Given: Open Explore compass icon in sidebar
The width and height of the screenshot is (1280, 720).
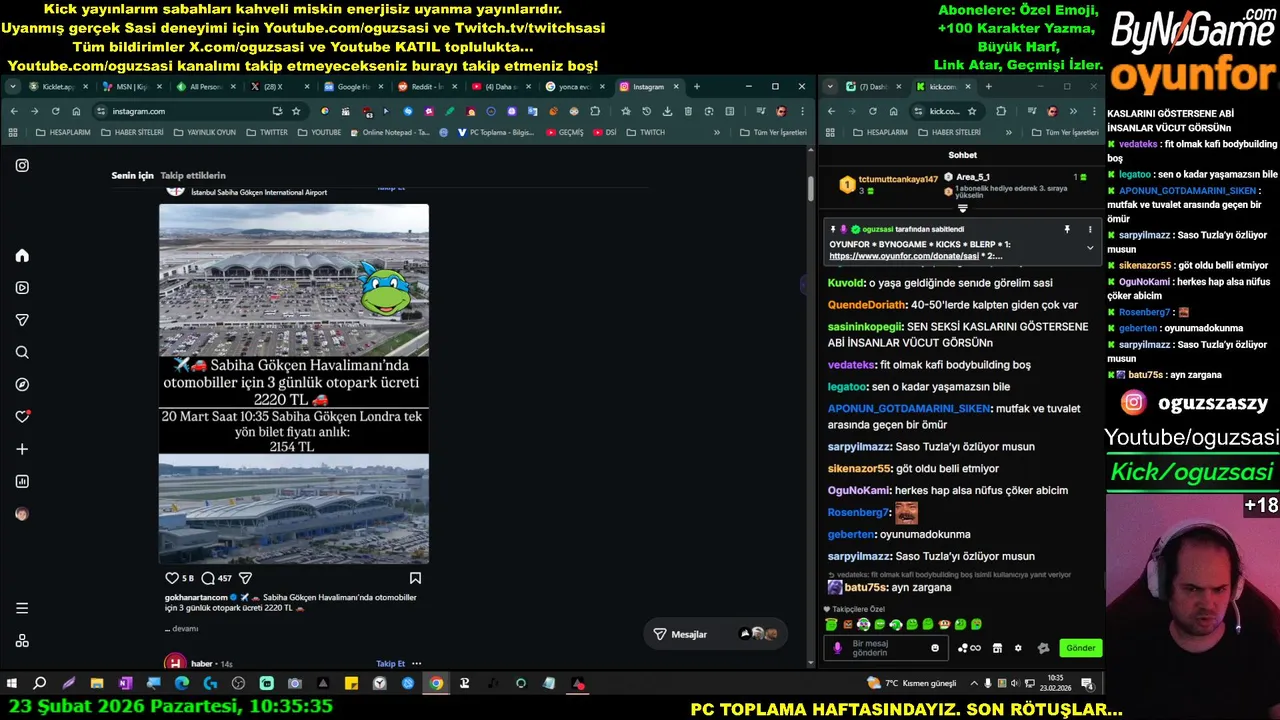Looking at the screenshot, I should [x=22, y=384].
